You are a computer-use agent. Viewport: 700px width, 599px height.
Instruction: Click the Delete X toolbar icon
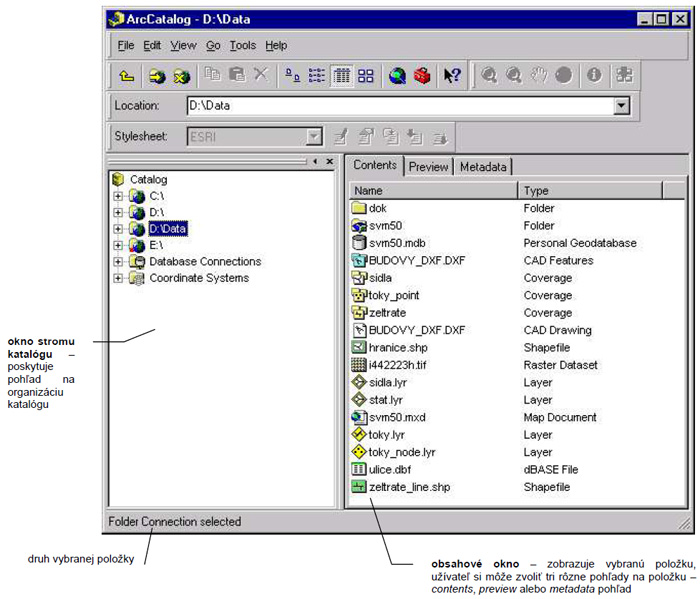tap(262, 75)
